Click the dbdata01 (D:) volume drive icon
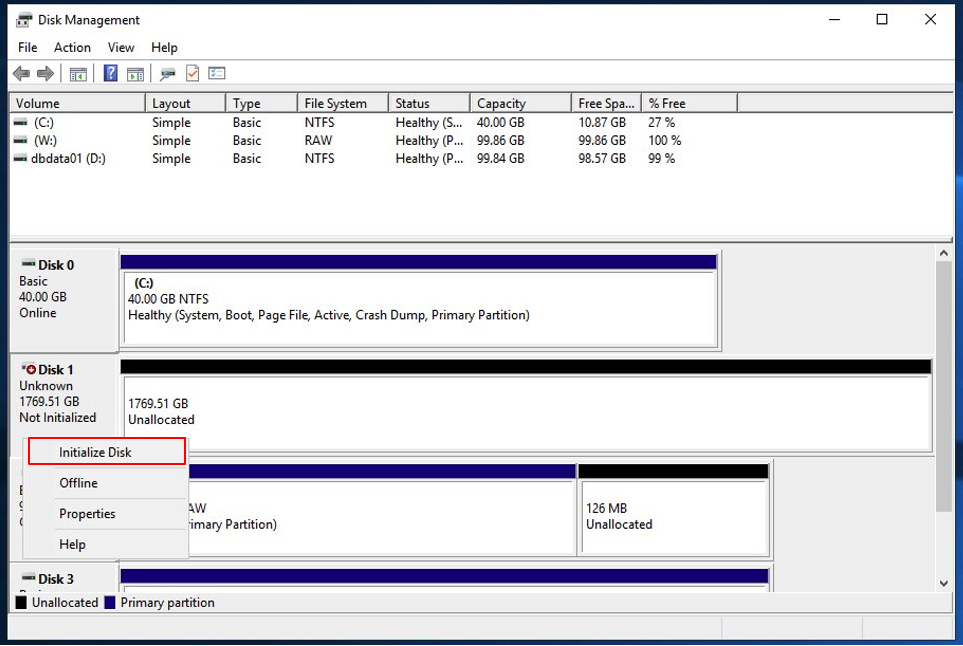 [20, 158]
